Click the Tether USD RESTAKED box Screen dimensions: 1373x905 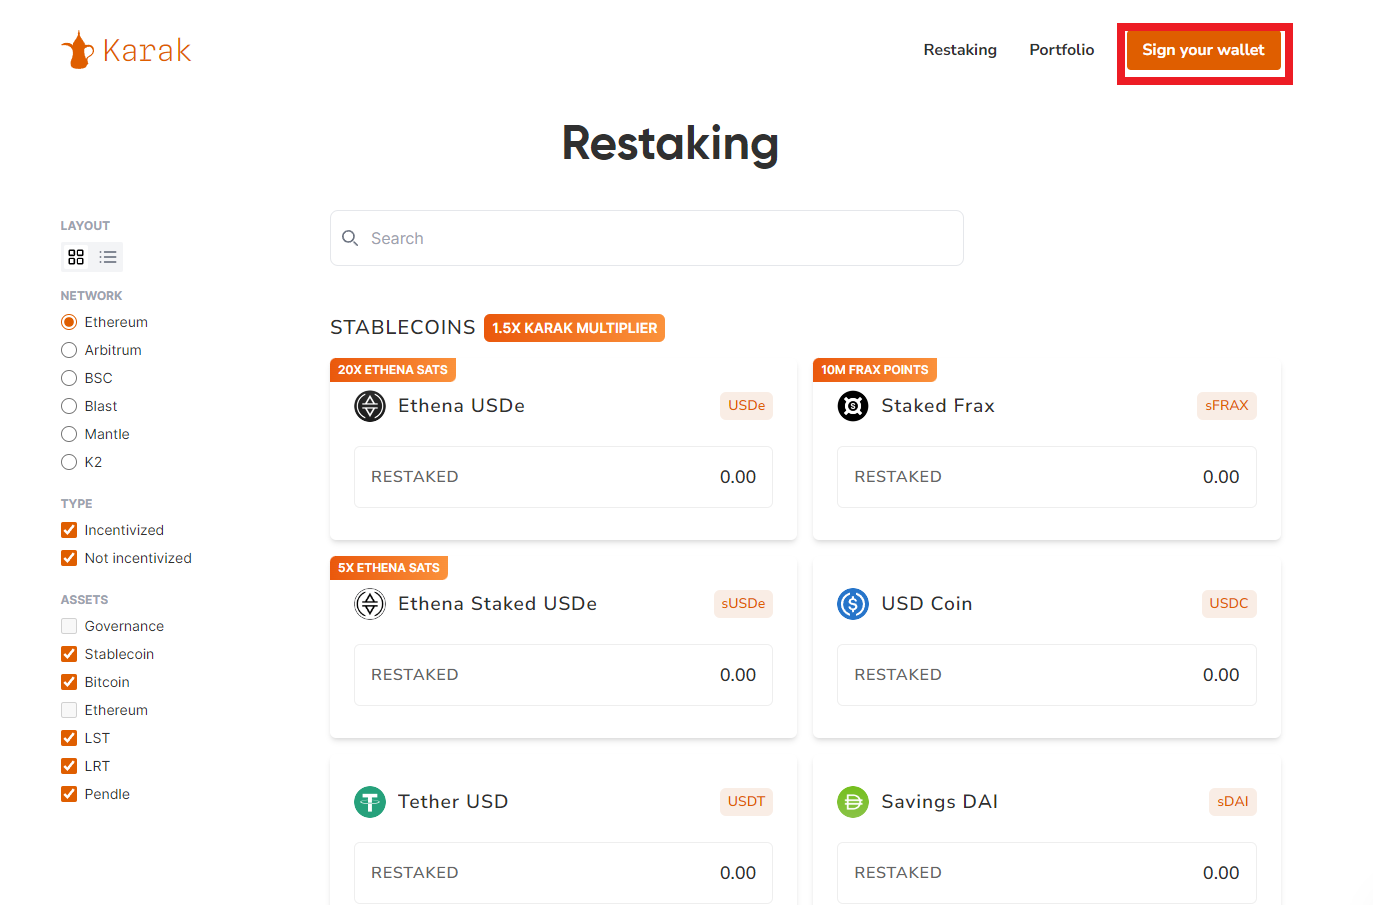[x=563, y=873]
